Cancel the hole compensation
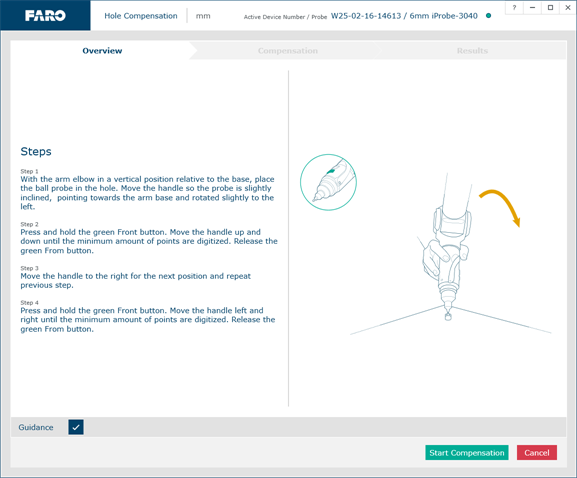This screenshot has height=478, width=577. (537, 453)
